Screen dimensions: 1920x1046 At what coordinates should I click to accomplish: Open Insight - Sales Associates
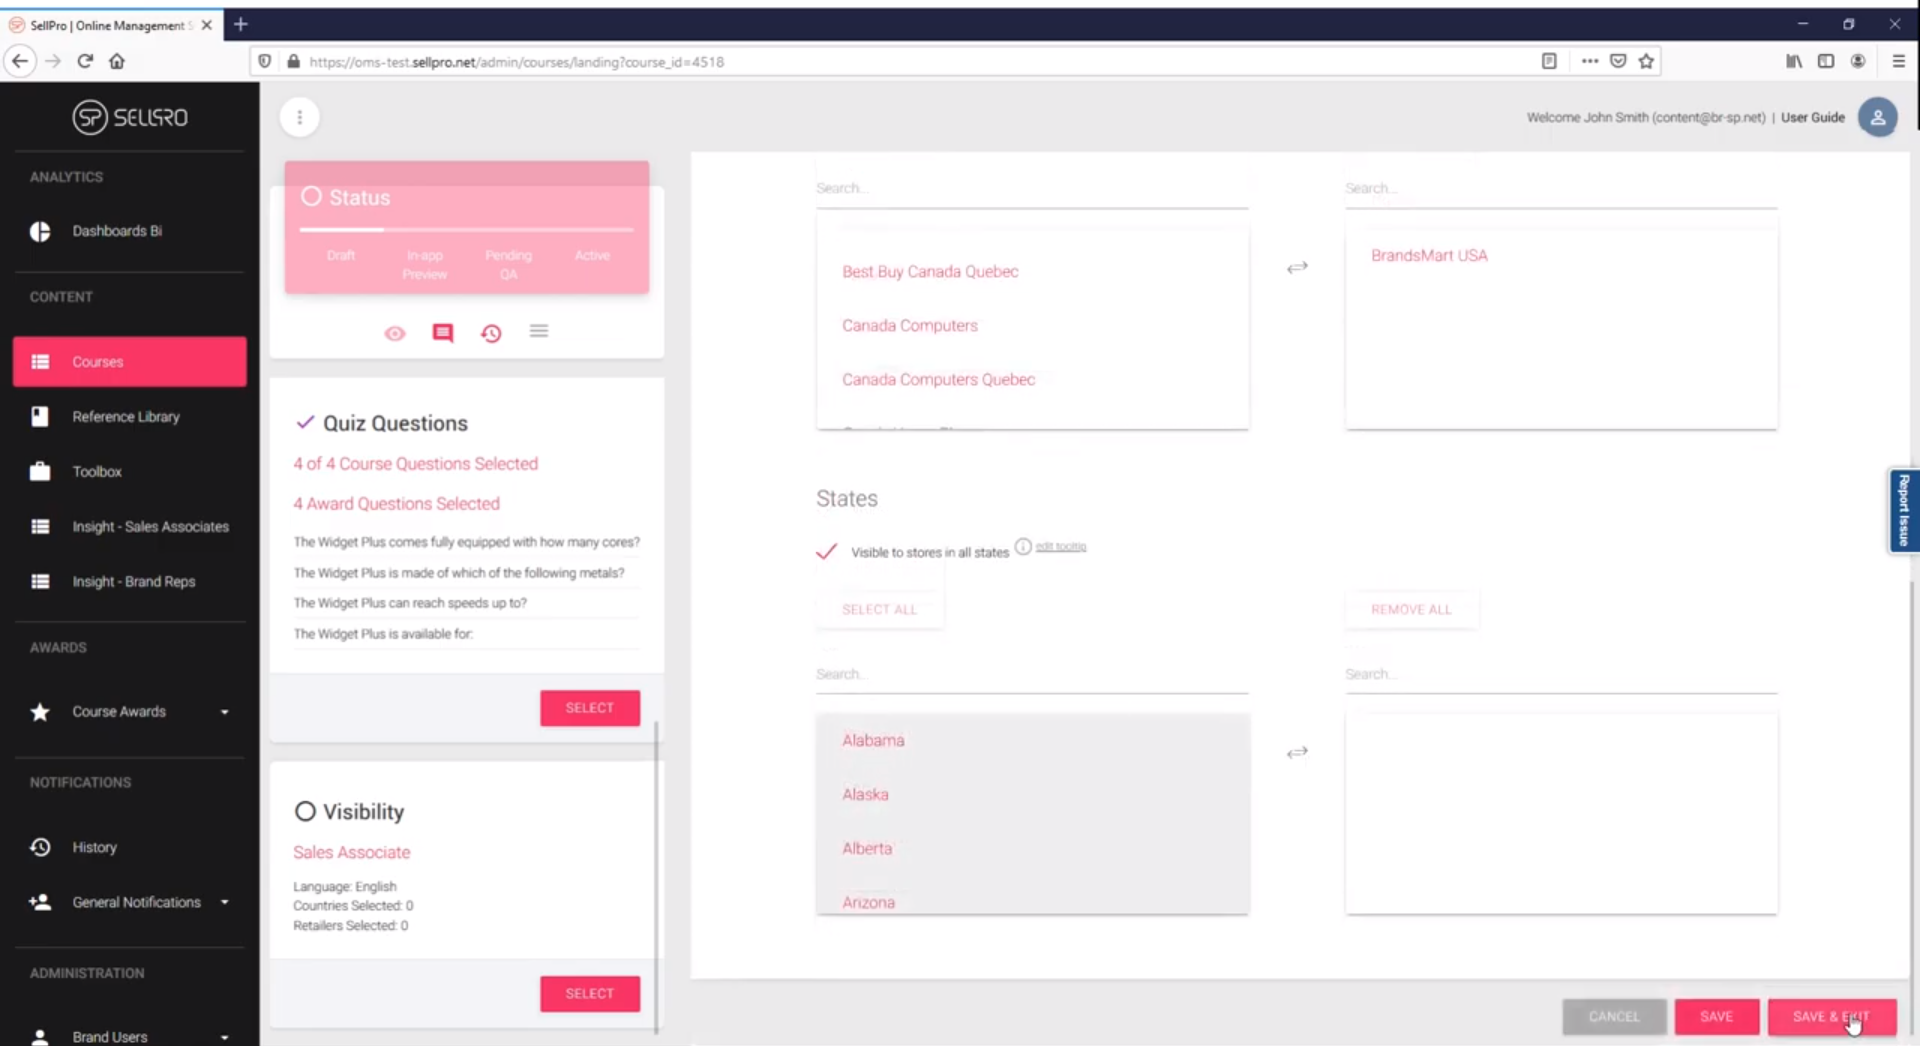[130, 527]
